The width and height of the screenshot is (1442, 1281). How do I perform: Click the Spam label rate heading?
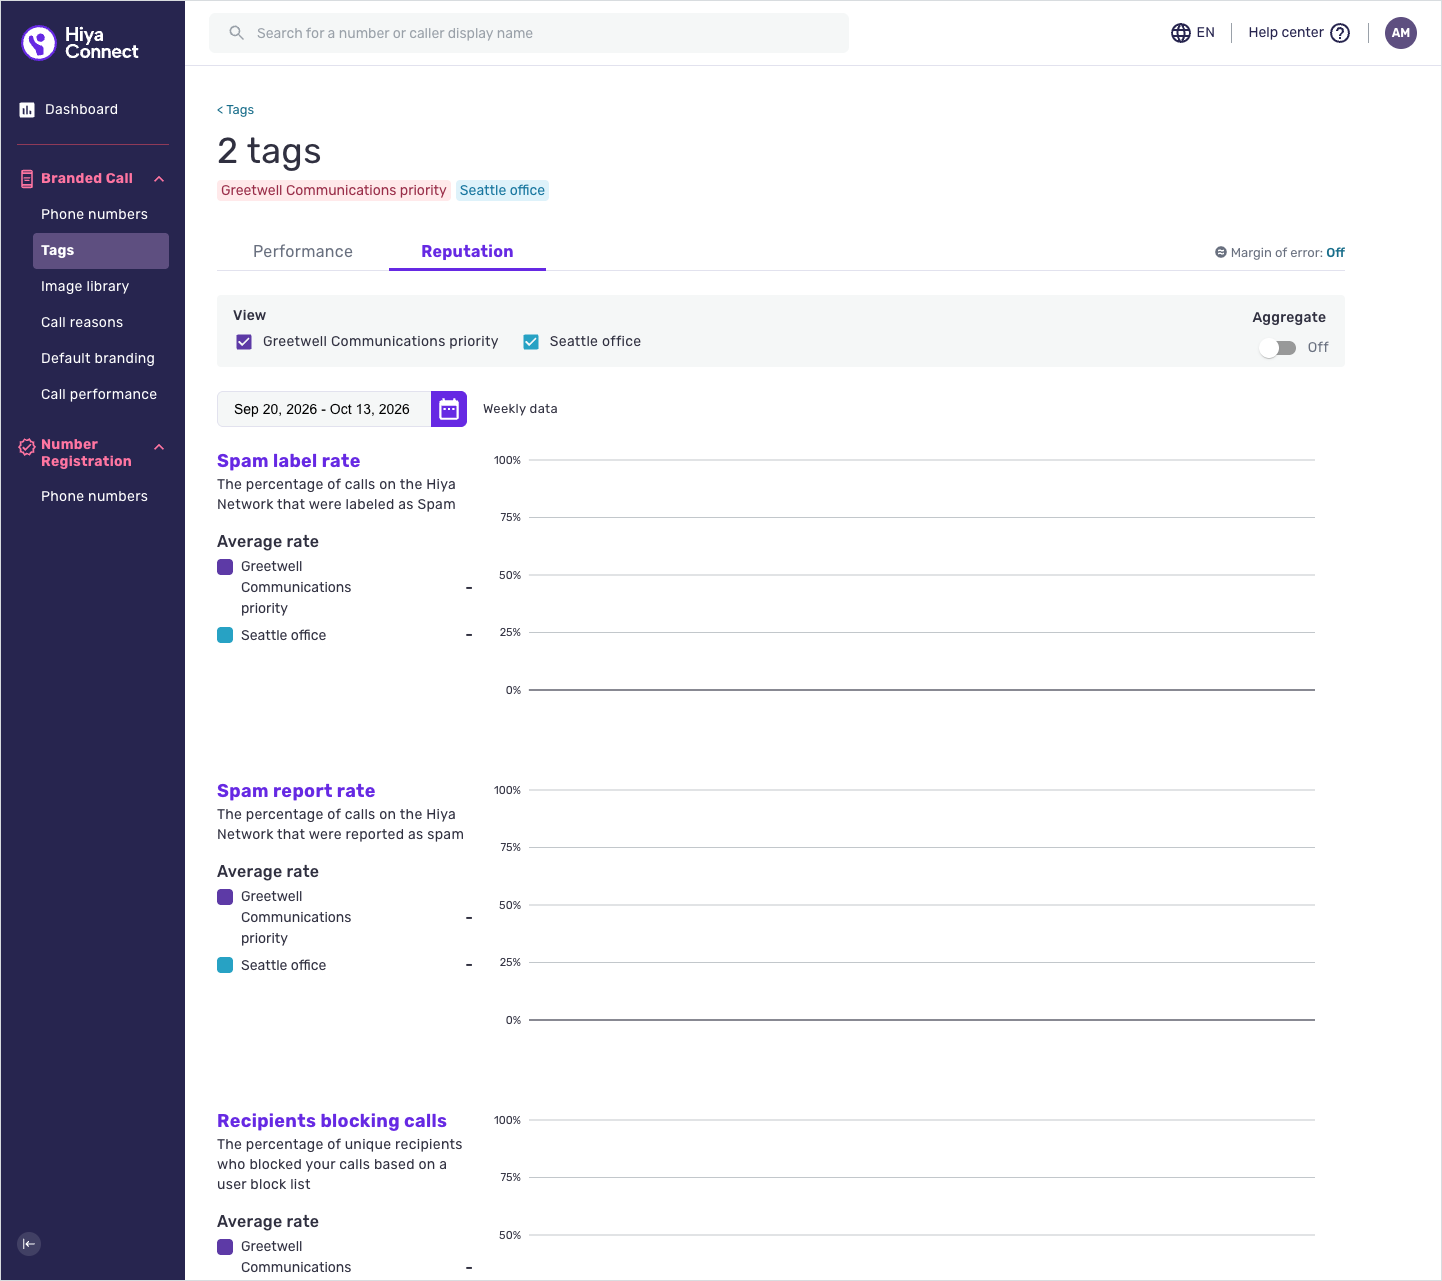[289, 461]
